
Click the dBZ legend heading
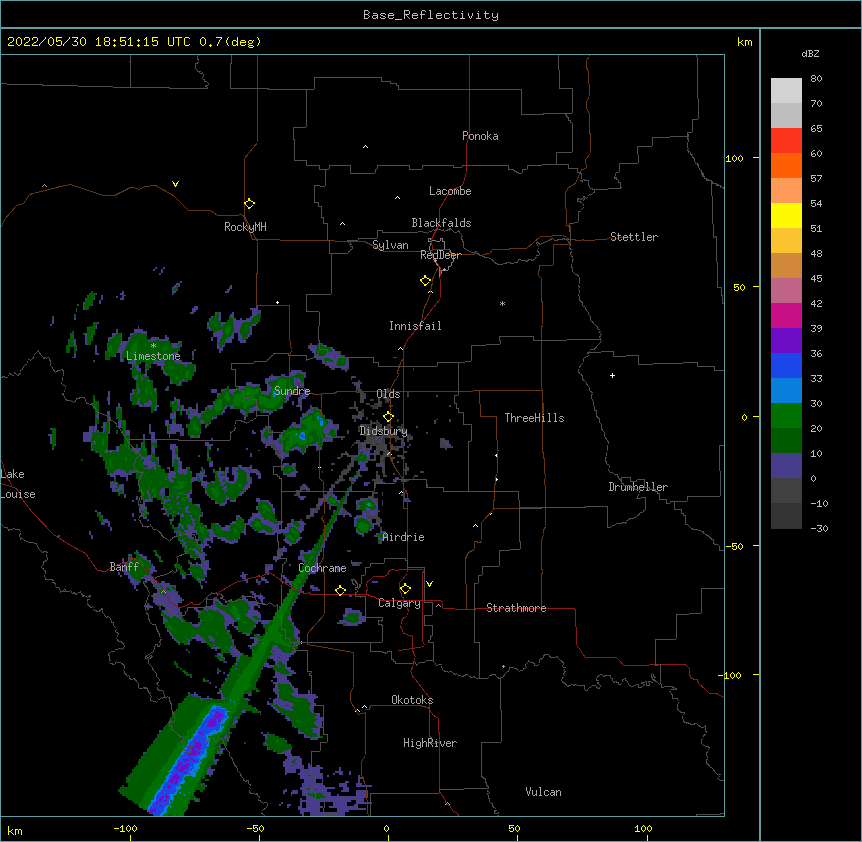click(810, 54)
